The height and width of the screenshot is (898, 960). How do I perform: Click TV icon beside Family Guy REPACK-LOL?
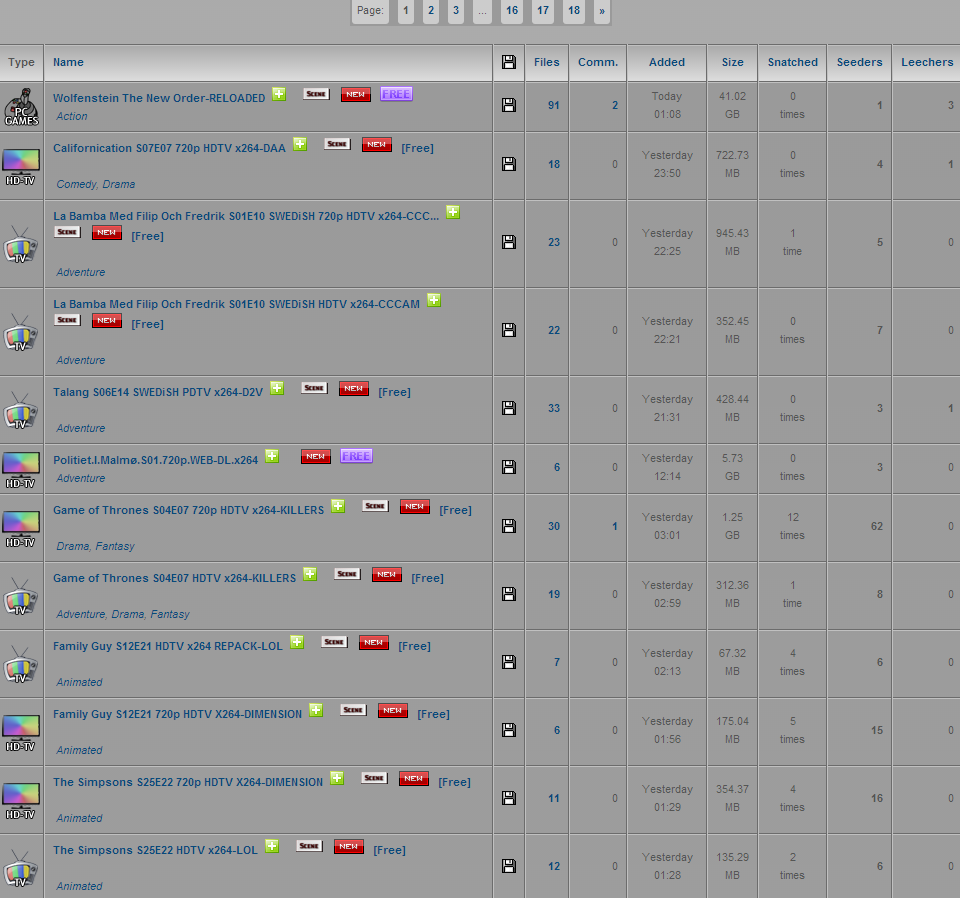tap(21, 664)
